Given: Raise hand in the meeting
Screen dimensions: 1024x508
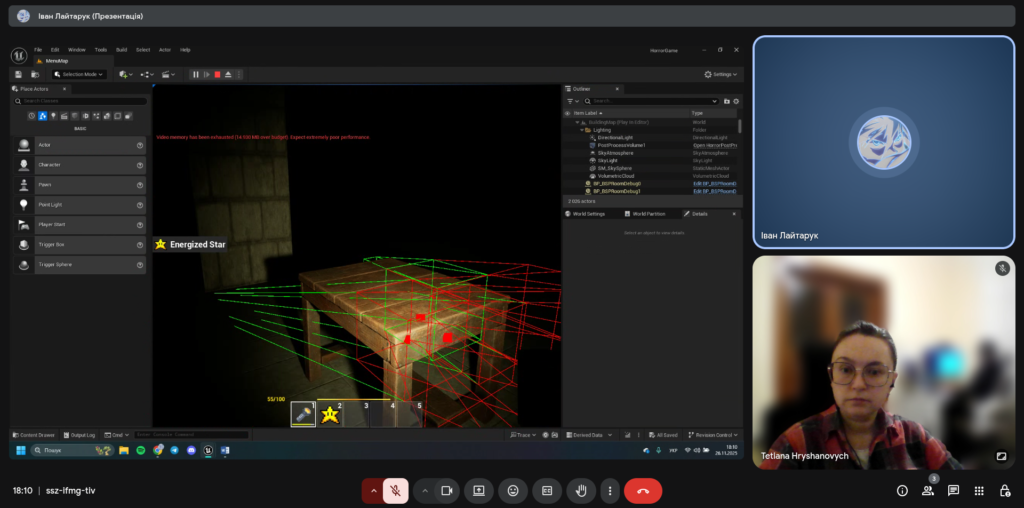Looking at the screenshot, I should 581,491.
